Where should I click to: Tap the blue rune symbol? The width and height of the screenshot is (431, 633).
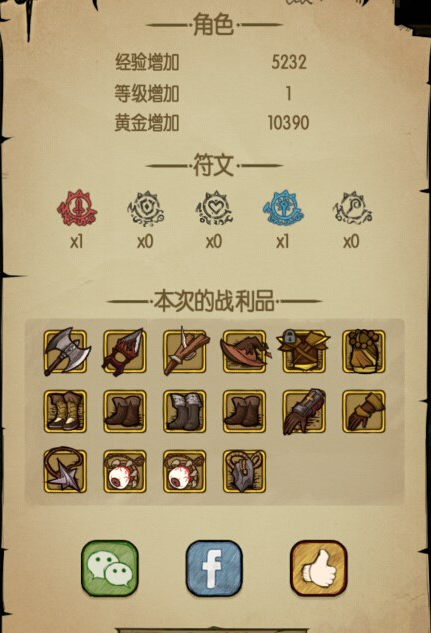(x=283, y=208)
